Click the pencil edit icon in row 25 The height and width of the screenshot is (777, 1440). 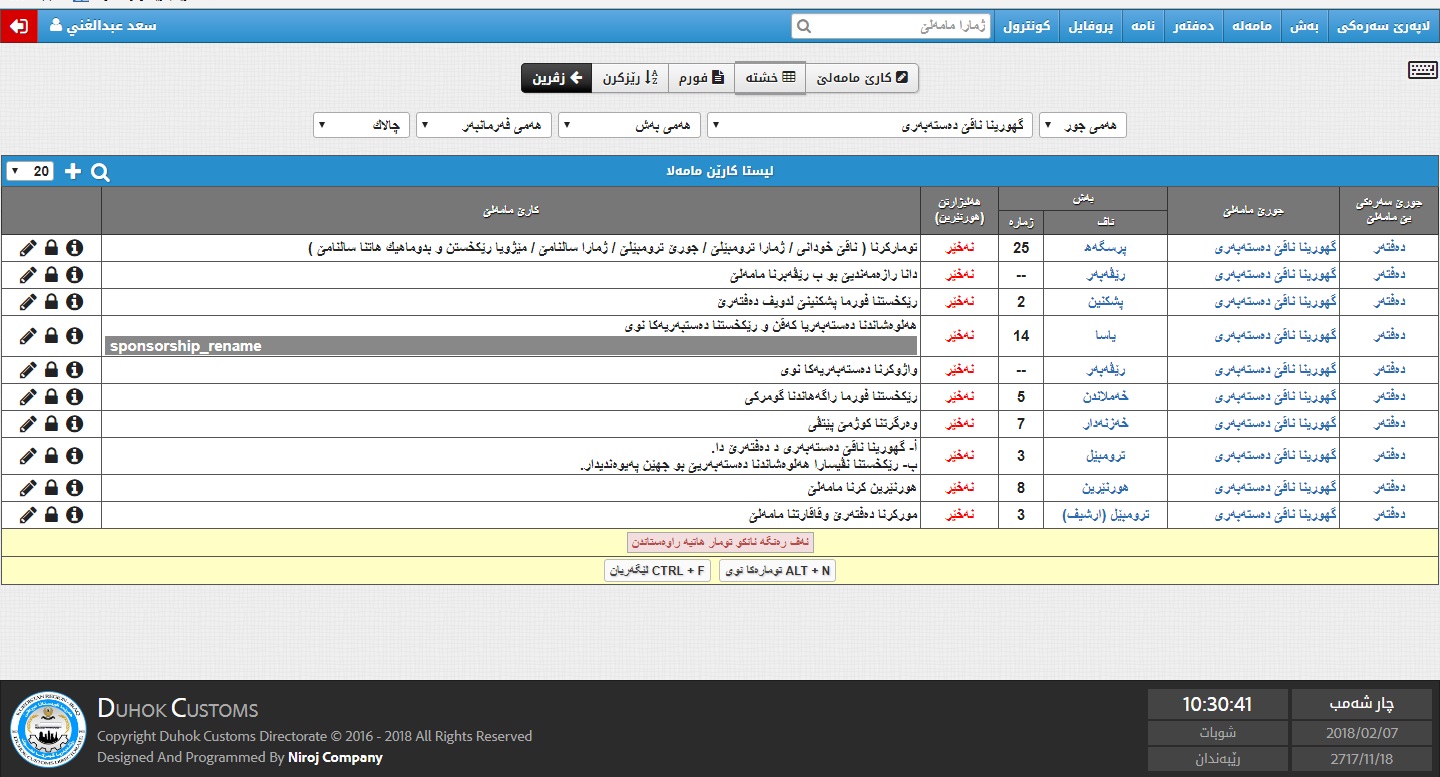(27, 247)
